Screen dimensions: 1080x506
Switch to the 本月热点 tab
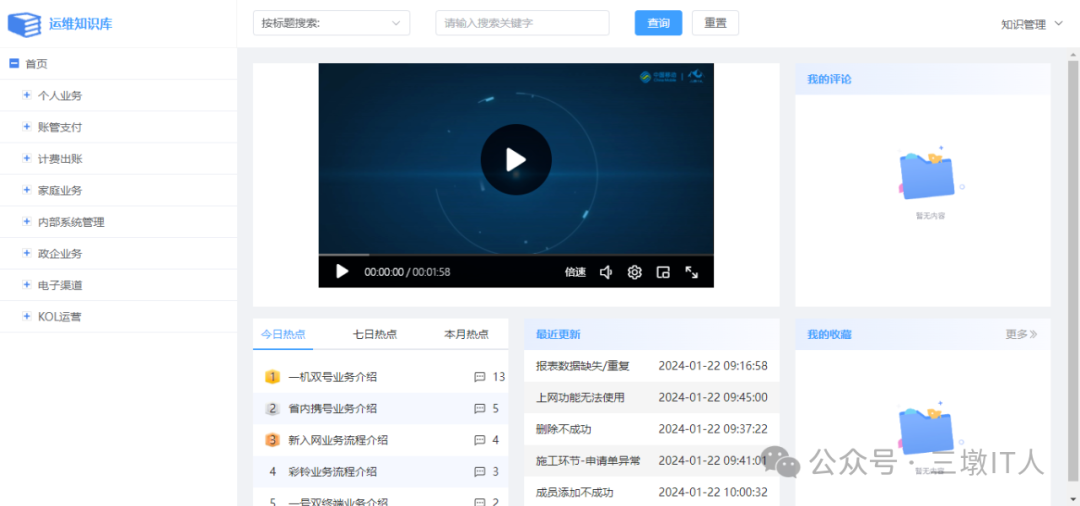click(x=466, y=335)
